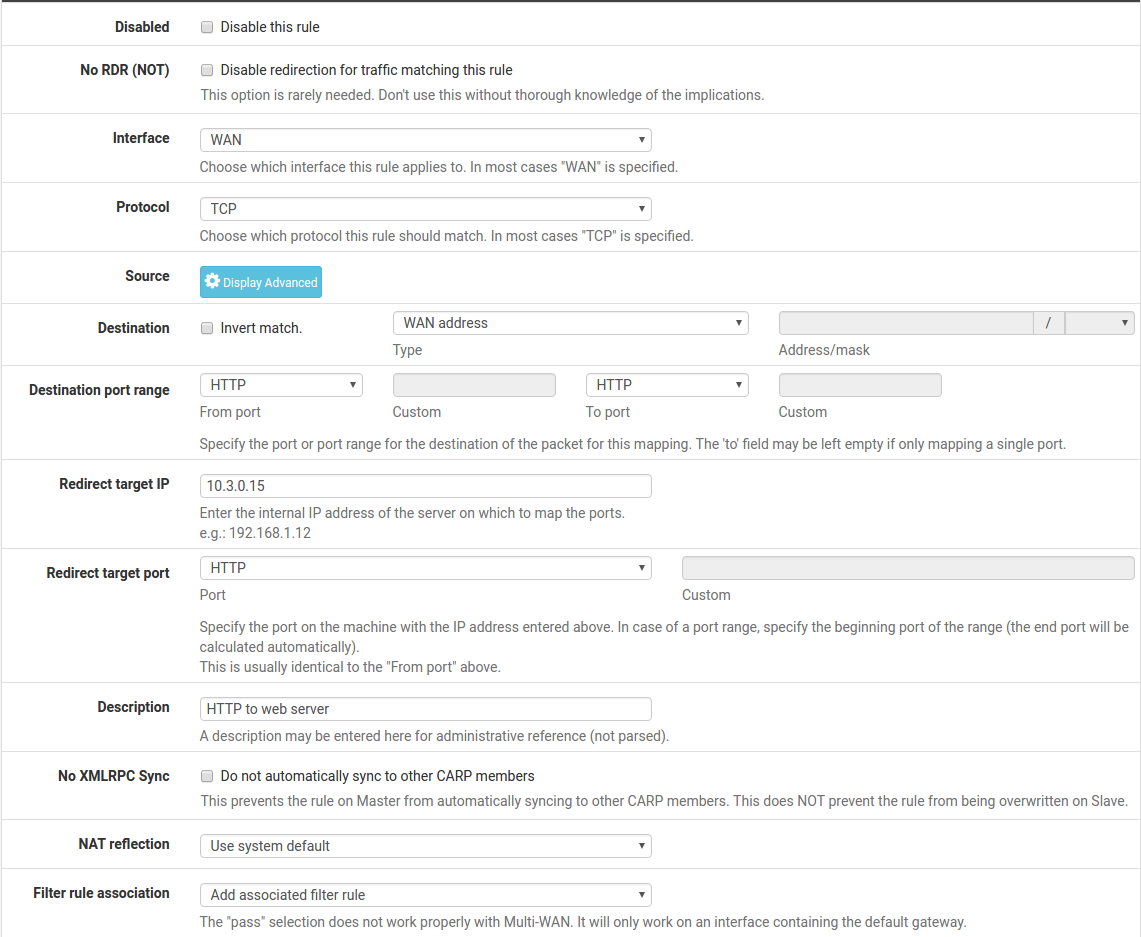Open the NAT reflection dropdown
This screenshot has height=937, width=1141.
(x=425, y=846)
